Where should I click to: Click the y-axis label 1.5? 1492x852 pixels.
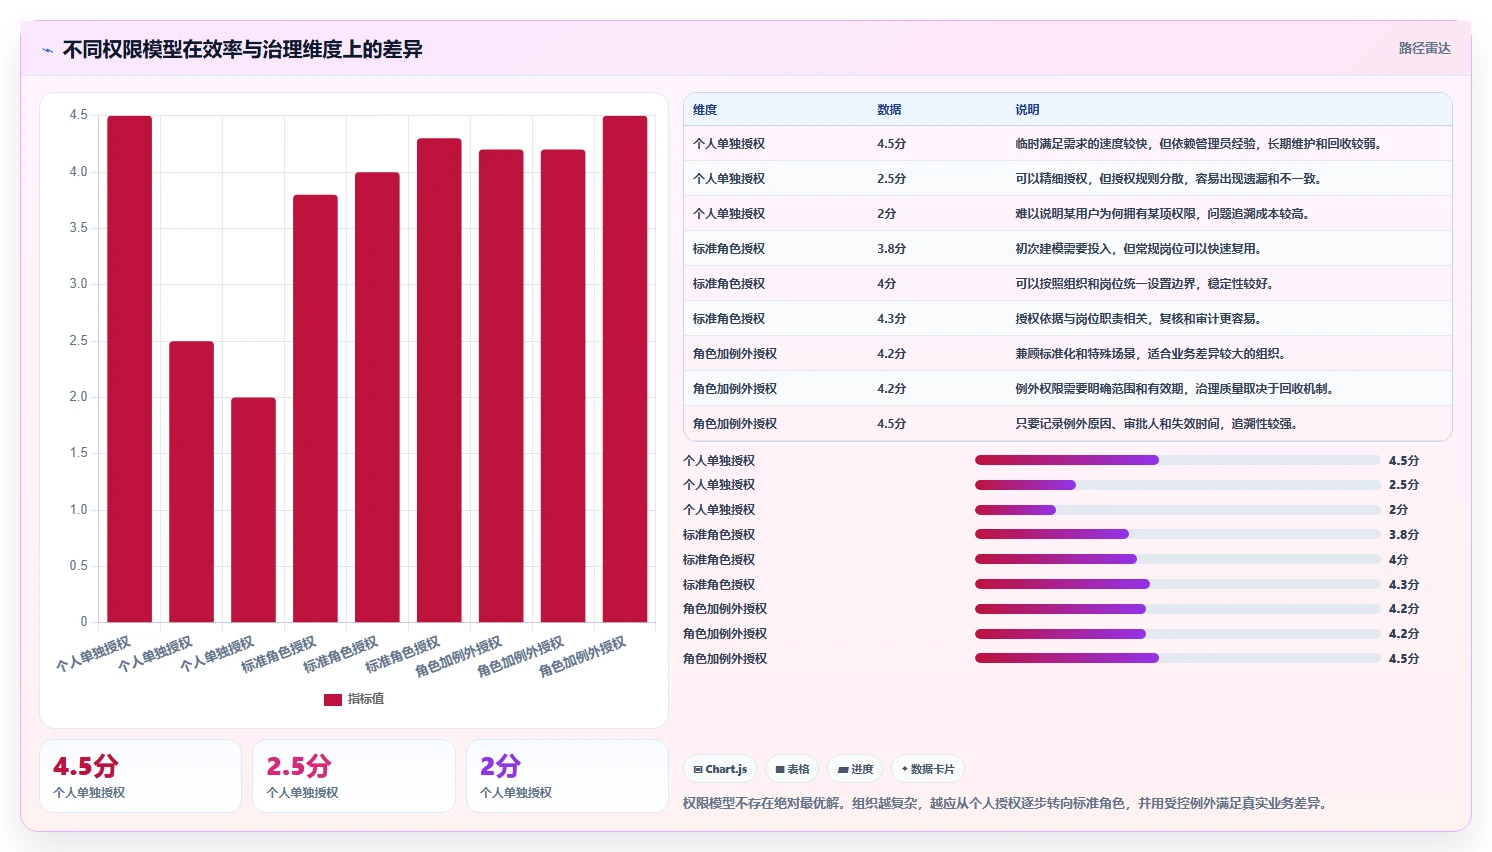(x=78, y=453)
